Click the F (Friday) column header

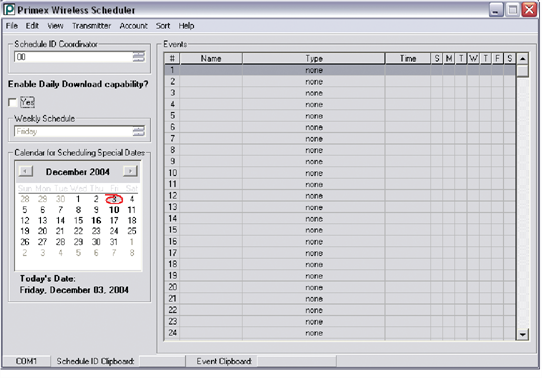point(497,58)
